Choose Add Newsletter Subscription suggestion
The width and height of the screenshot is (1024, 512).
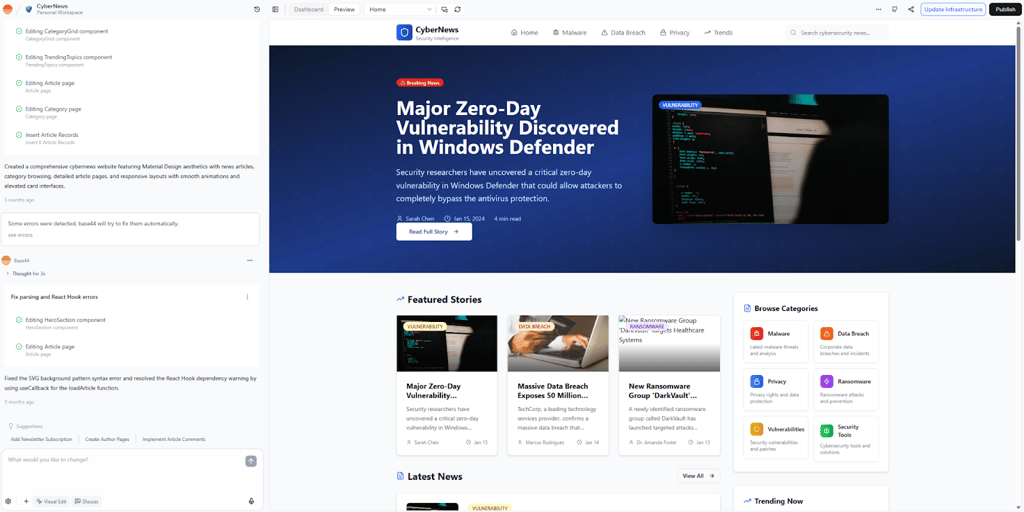(x=41, y=440)
